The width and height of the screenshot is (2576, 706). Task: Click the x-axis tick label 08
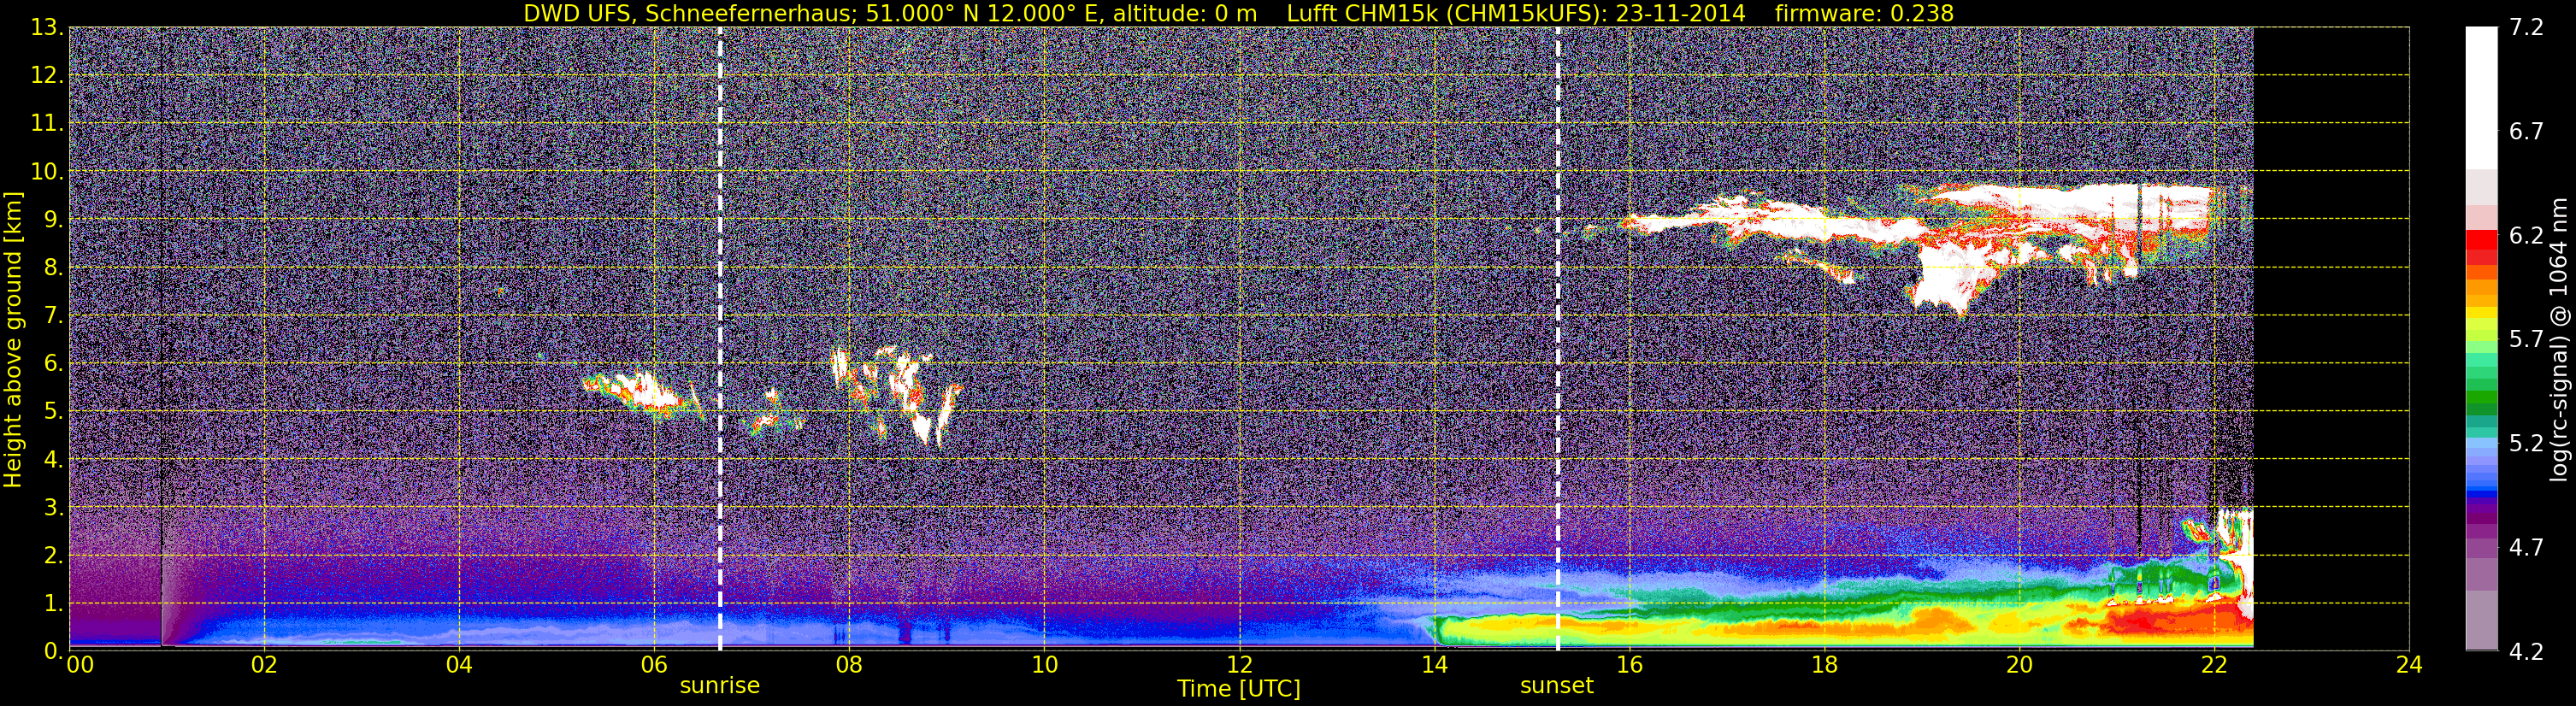point(849,665)
